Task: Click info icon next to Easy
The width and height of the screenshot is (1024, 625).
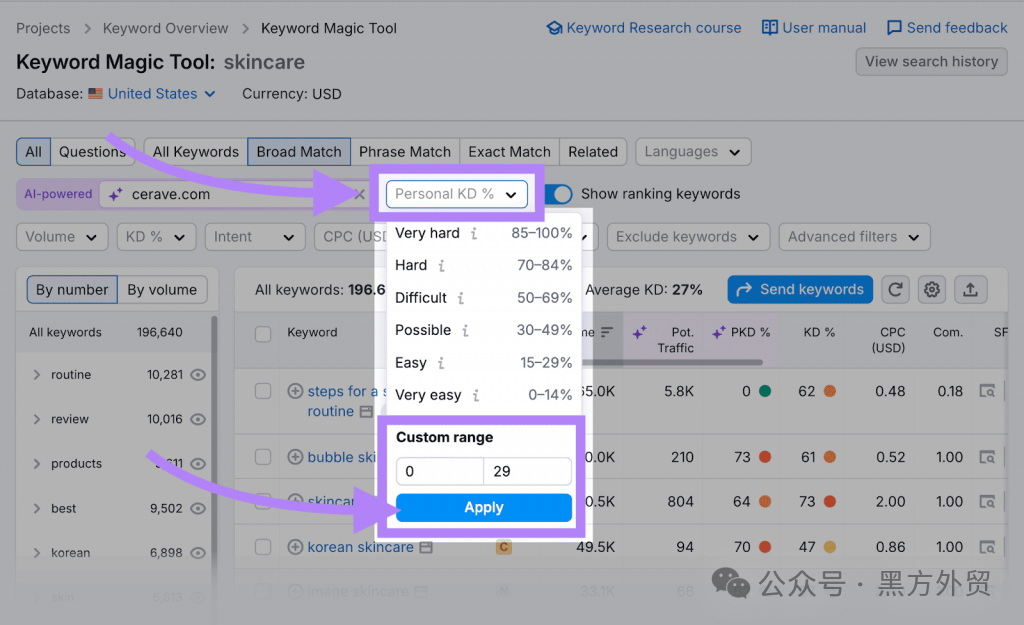Action: coord(441,363)
